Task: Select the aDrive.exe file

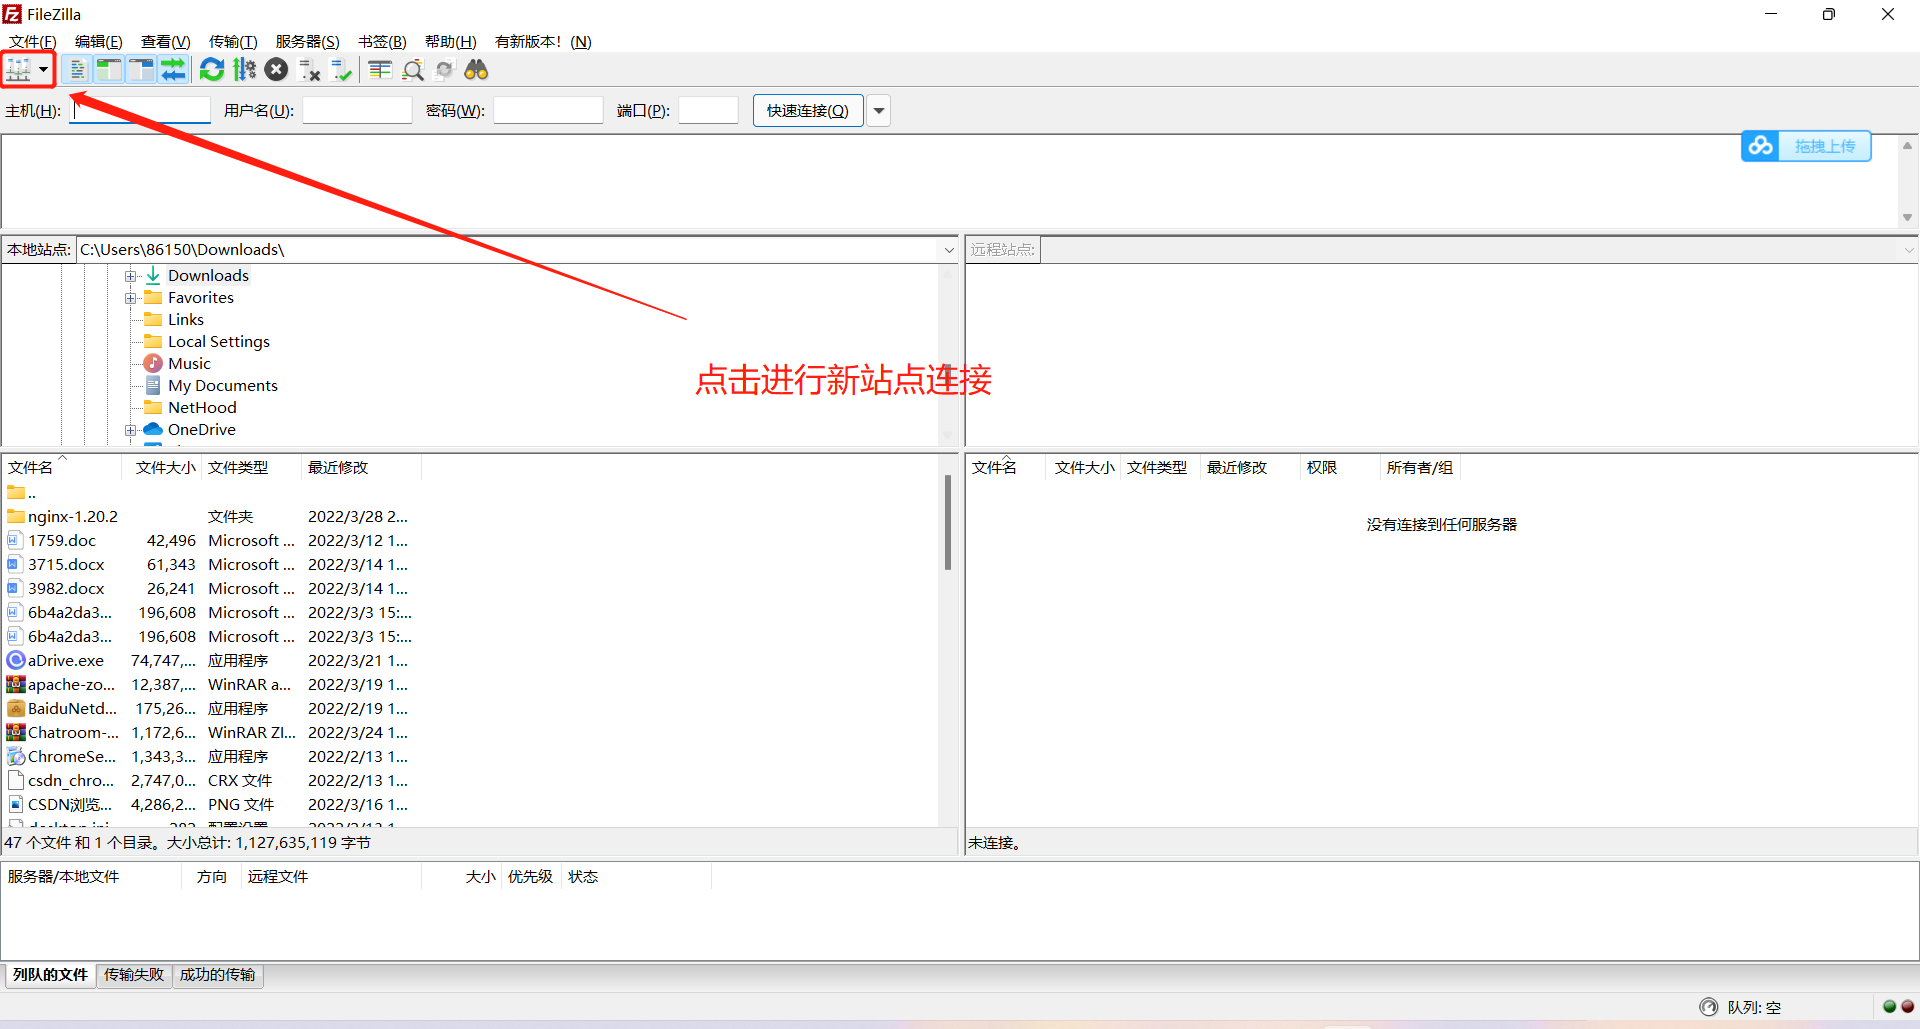Action: point(66,661)
